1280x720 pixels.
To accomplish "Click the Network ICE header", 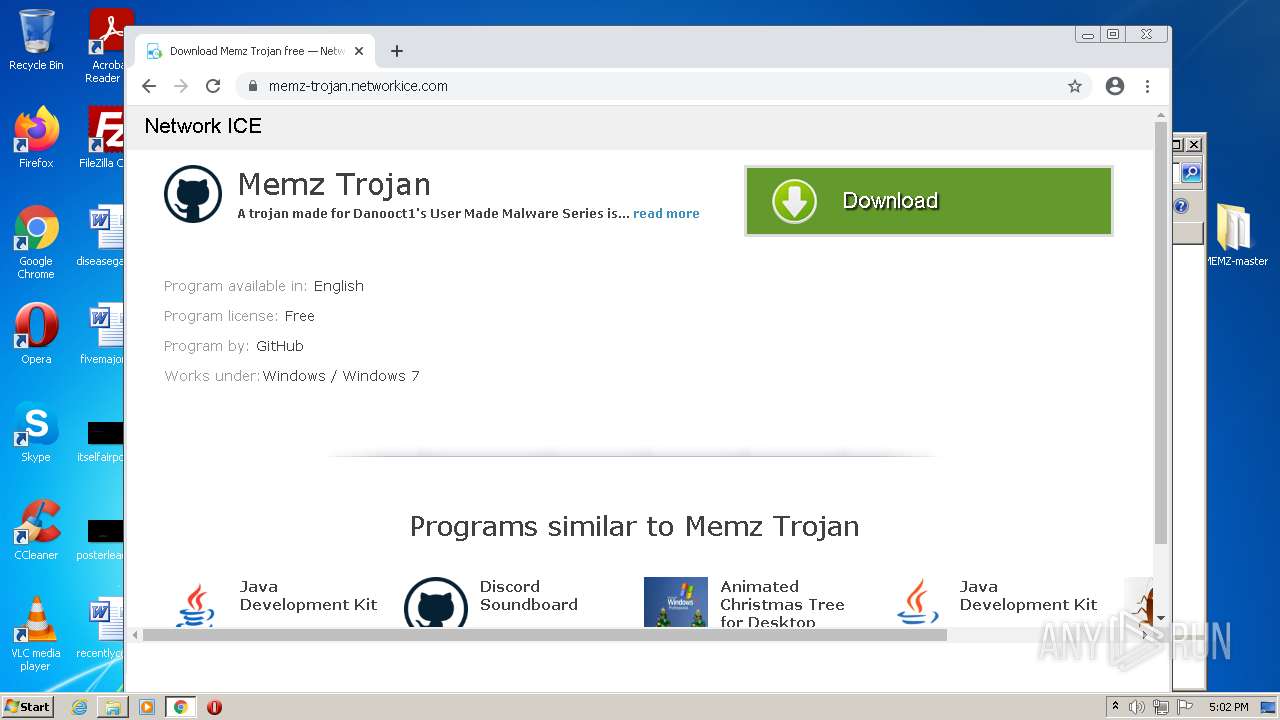I will (x=203, y=126).
